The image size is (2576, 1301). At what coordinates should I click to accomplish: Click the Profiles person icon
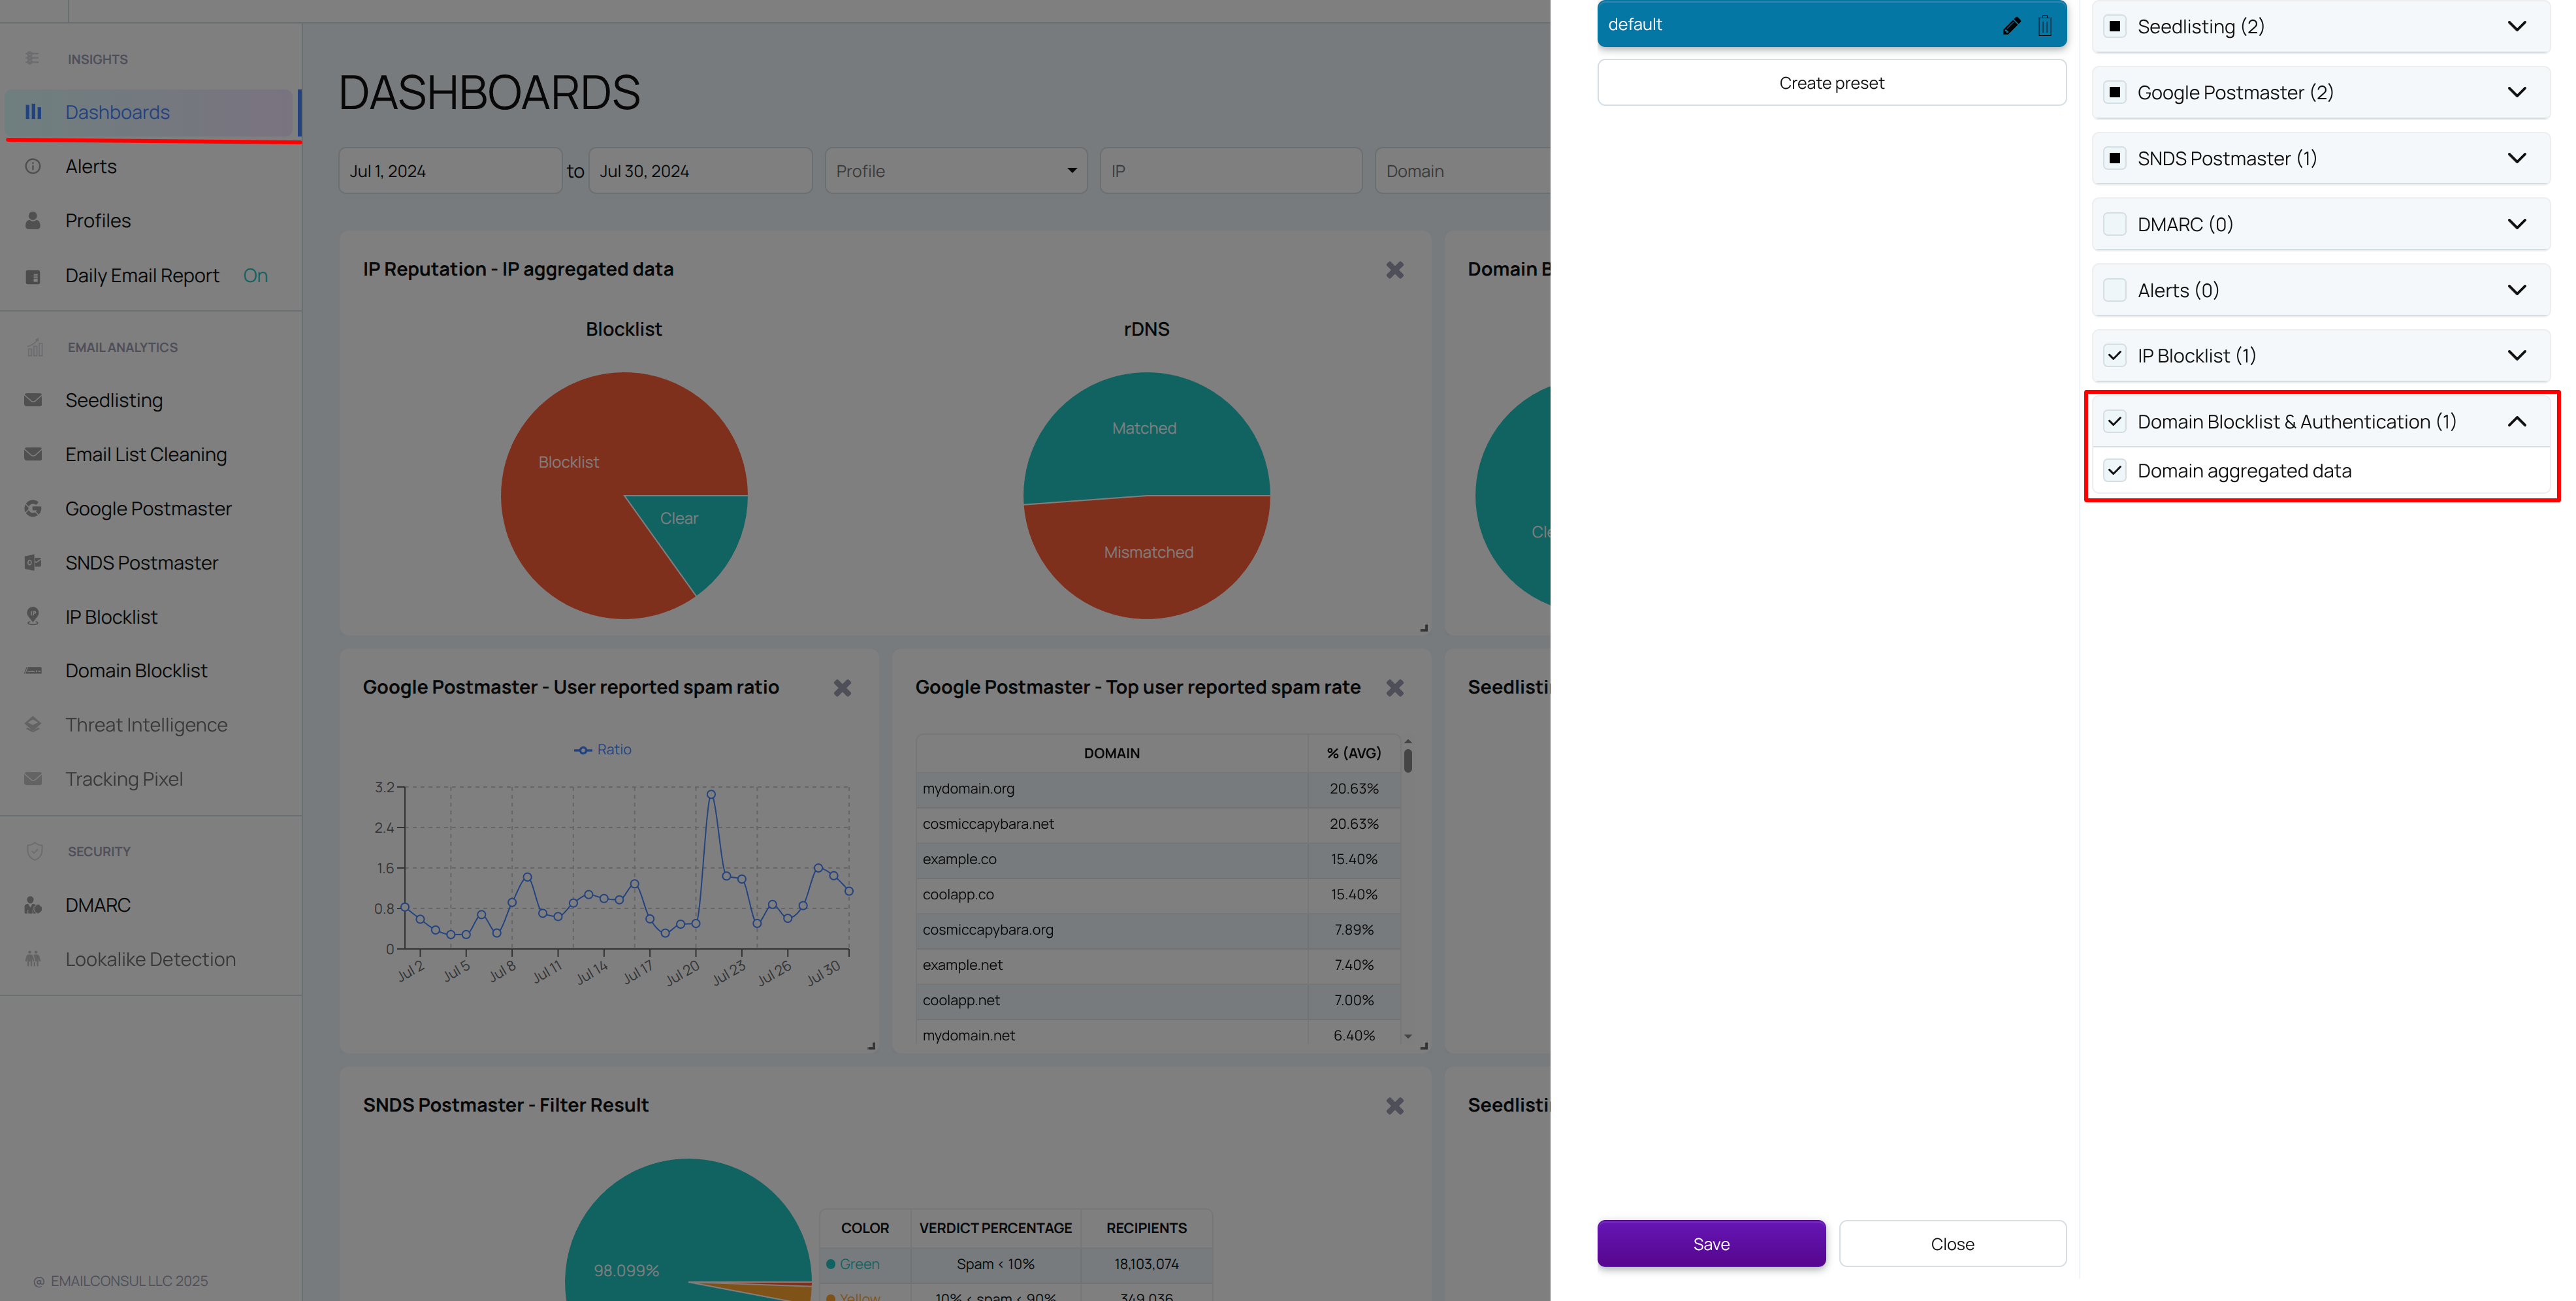[33, 220]
